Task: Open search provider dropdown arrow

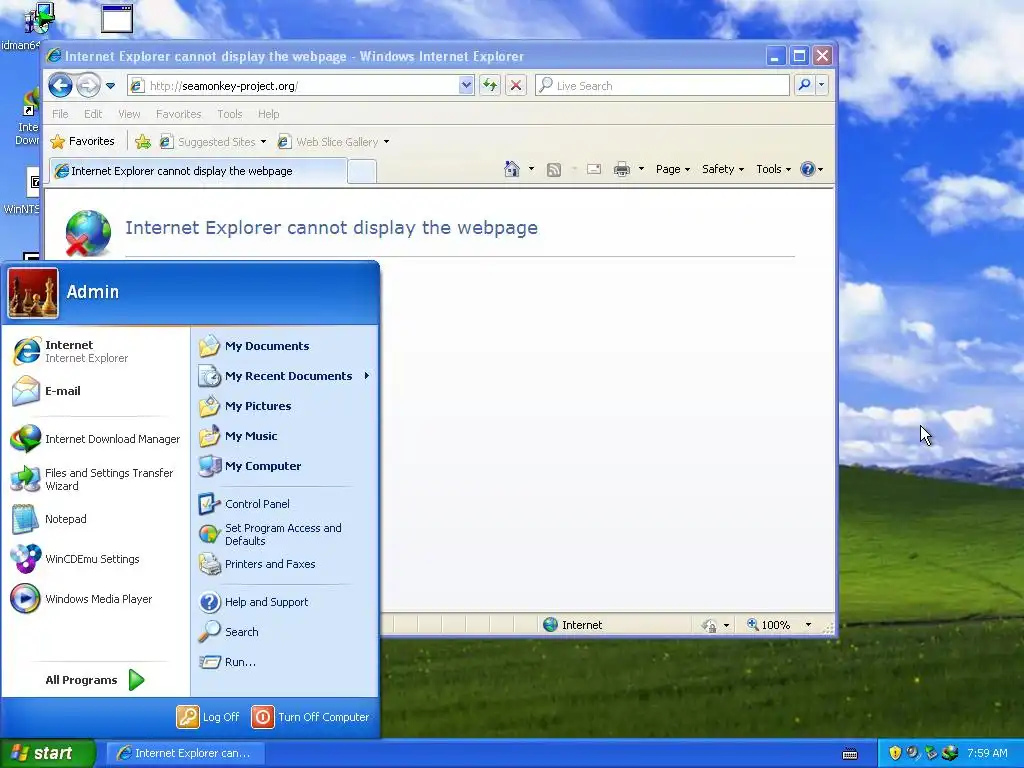Action: tap(822, 86)
